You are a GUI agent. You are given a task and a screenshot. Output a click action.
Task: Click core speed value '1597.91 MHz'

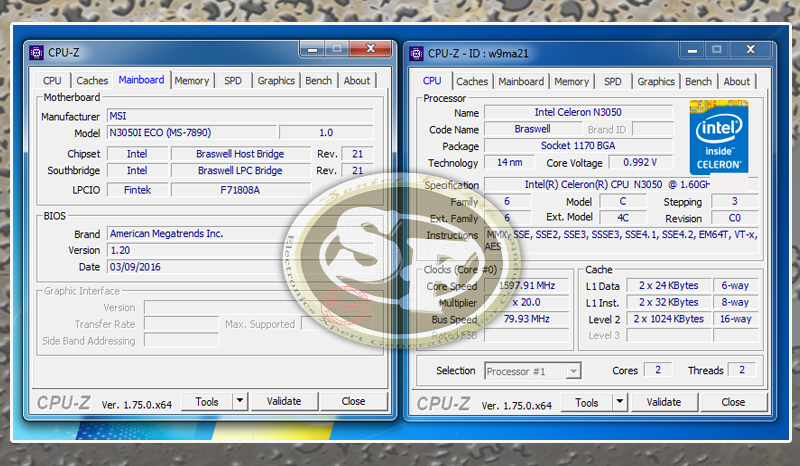point(527,285)
